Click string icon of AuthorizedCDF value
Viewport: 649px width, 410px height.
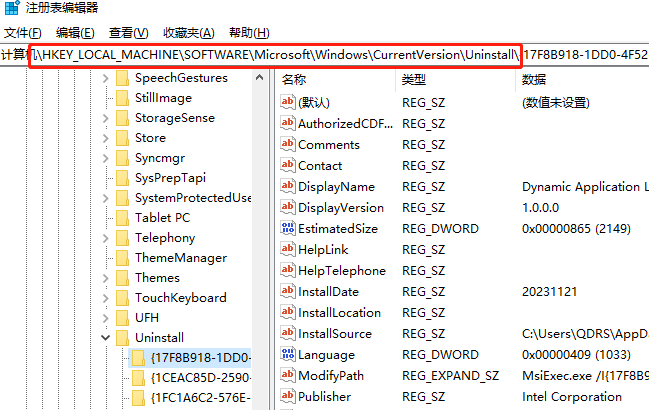coord(288,123)
